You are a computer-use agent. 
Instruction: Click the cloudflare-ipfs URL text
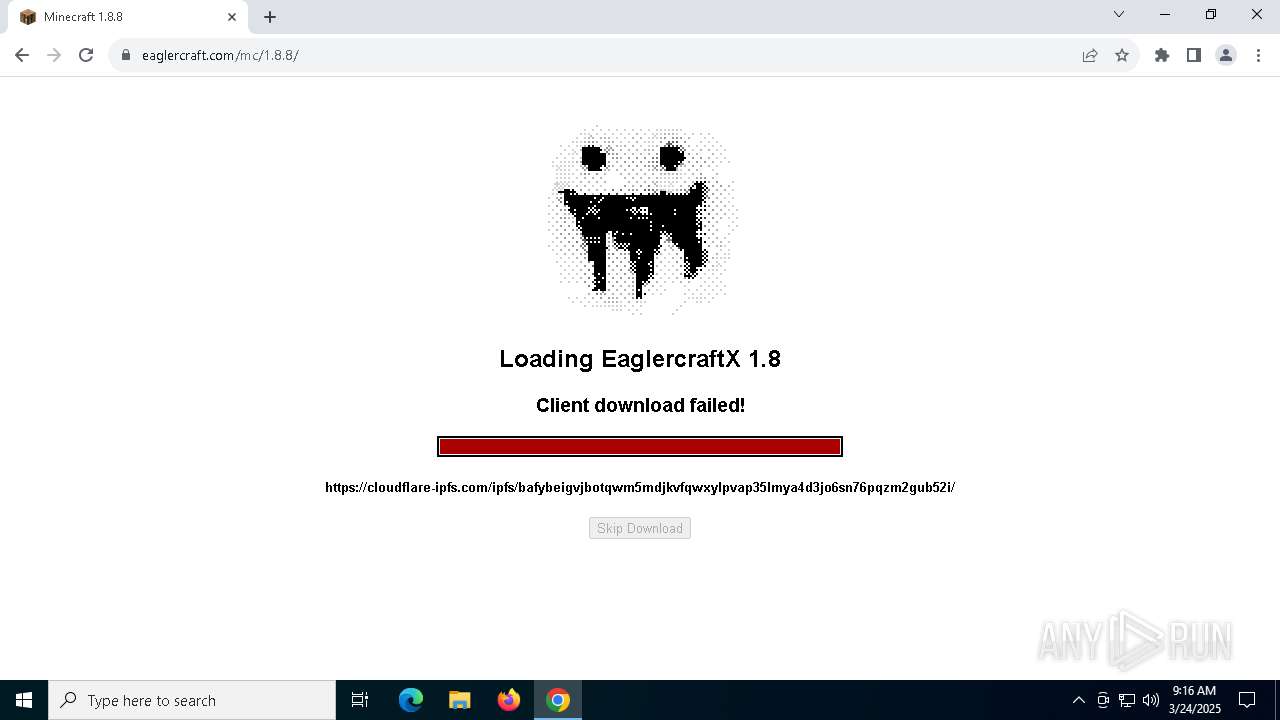point(640,487)
